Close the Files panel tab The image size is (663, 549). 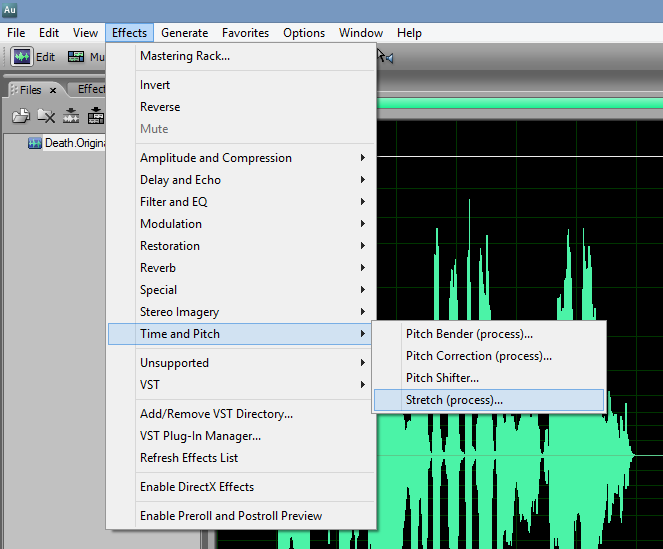53,90
